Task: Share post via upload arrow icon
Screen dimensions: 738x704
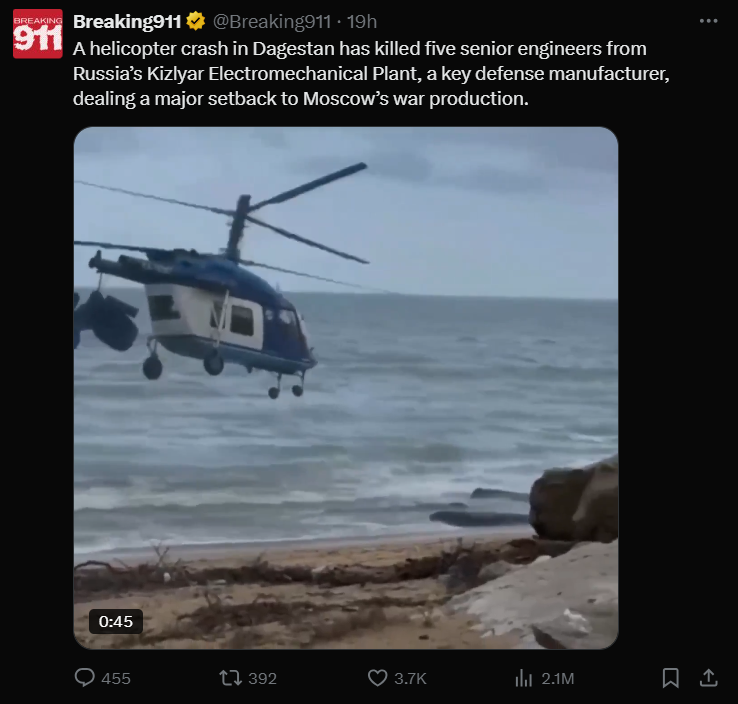Action: pyautogui.click(x=708, y=678)
